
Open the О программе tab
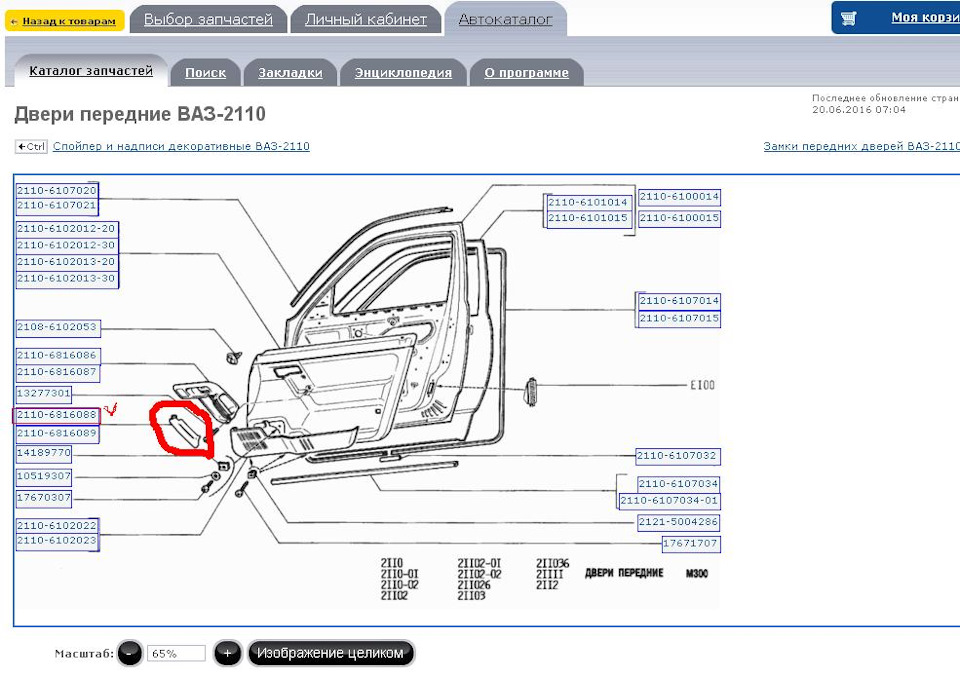coord(526,72)
